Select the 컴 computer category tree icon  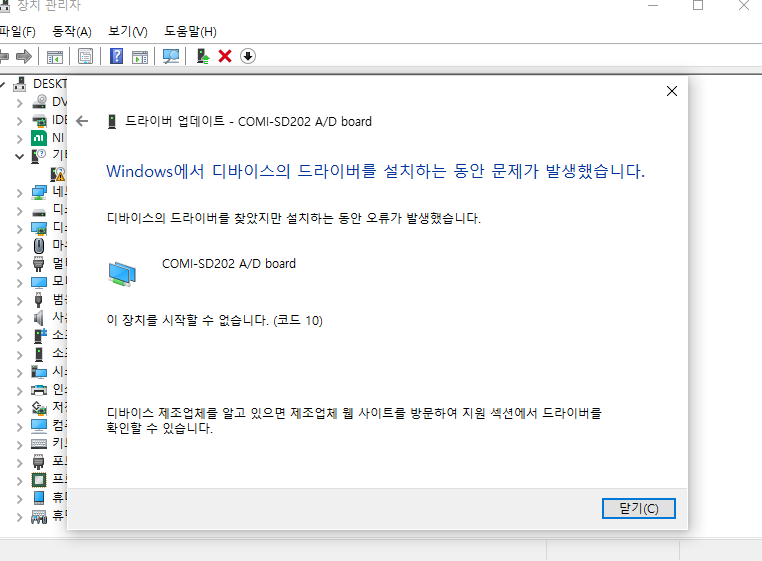[x=39, y=426]
